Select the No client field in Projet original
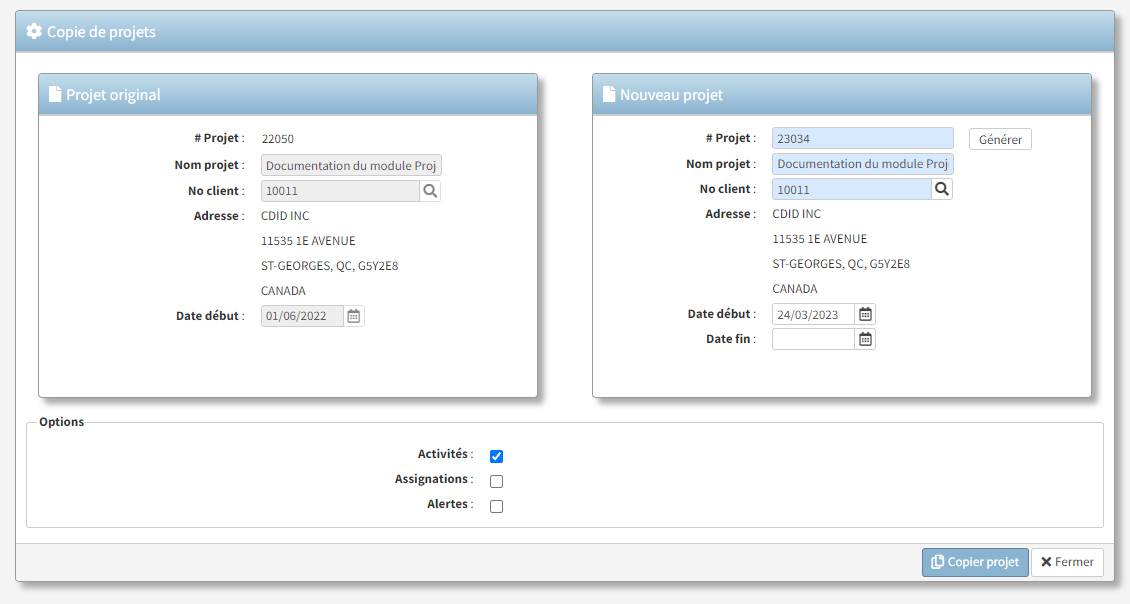 tap(340, 190)
